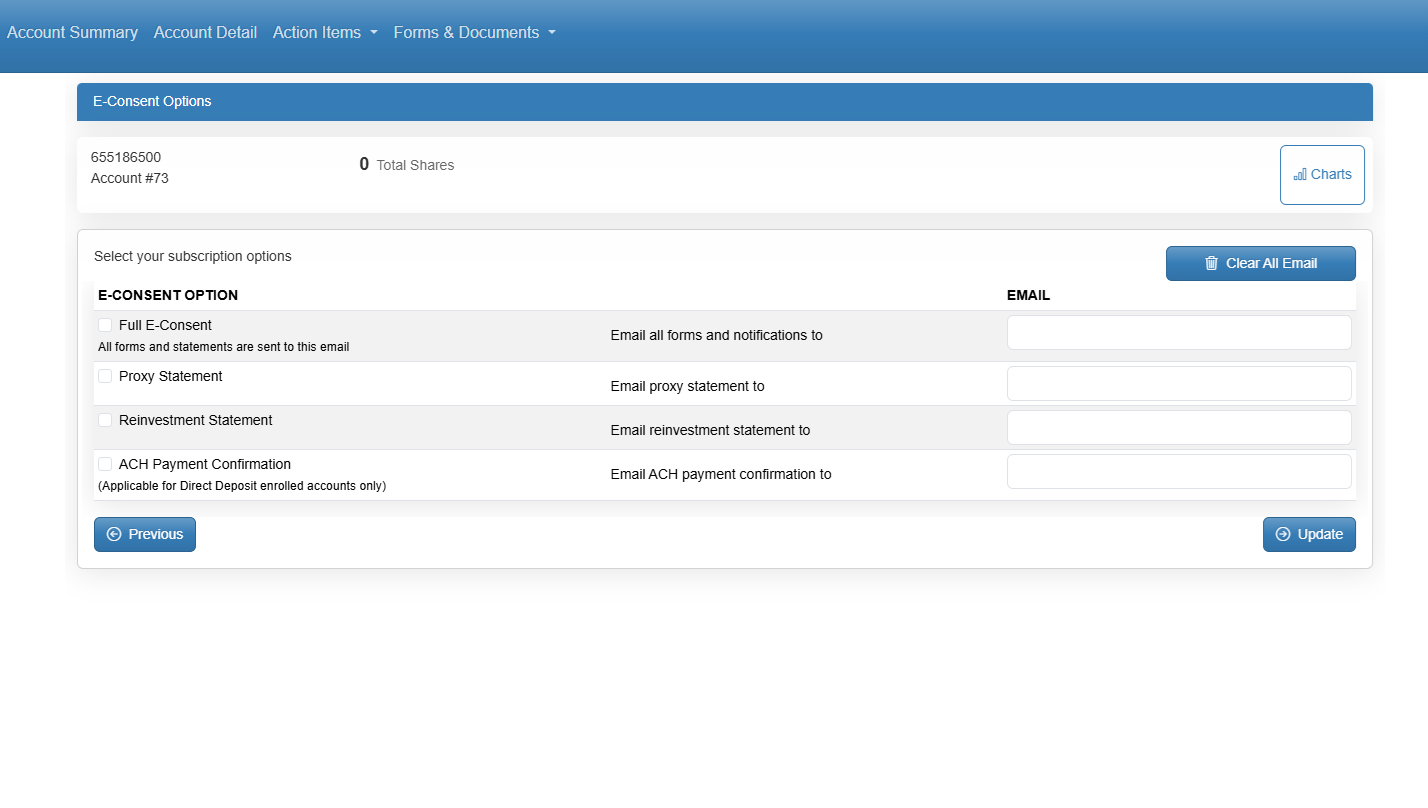The width and height of the screenshot is (1428, 808).
Task: Focus the Full E-Consent email field
Action: (1178, 333)
